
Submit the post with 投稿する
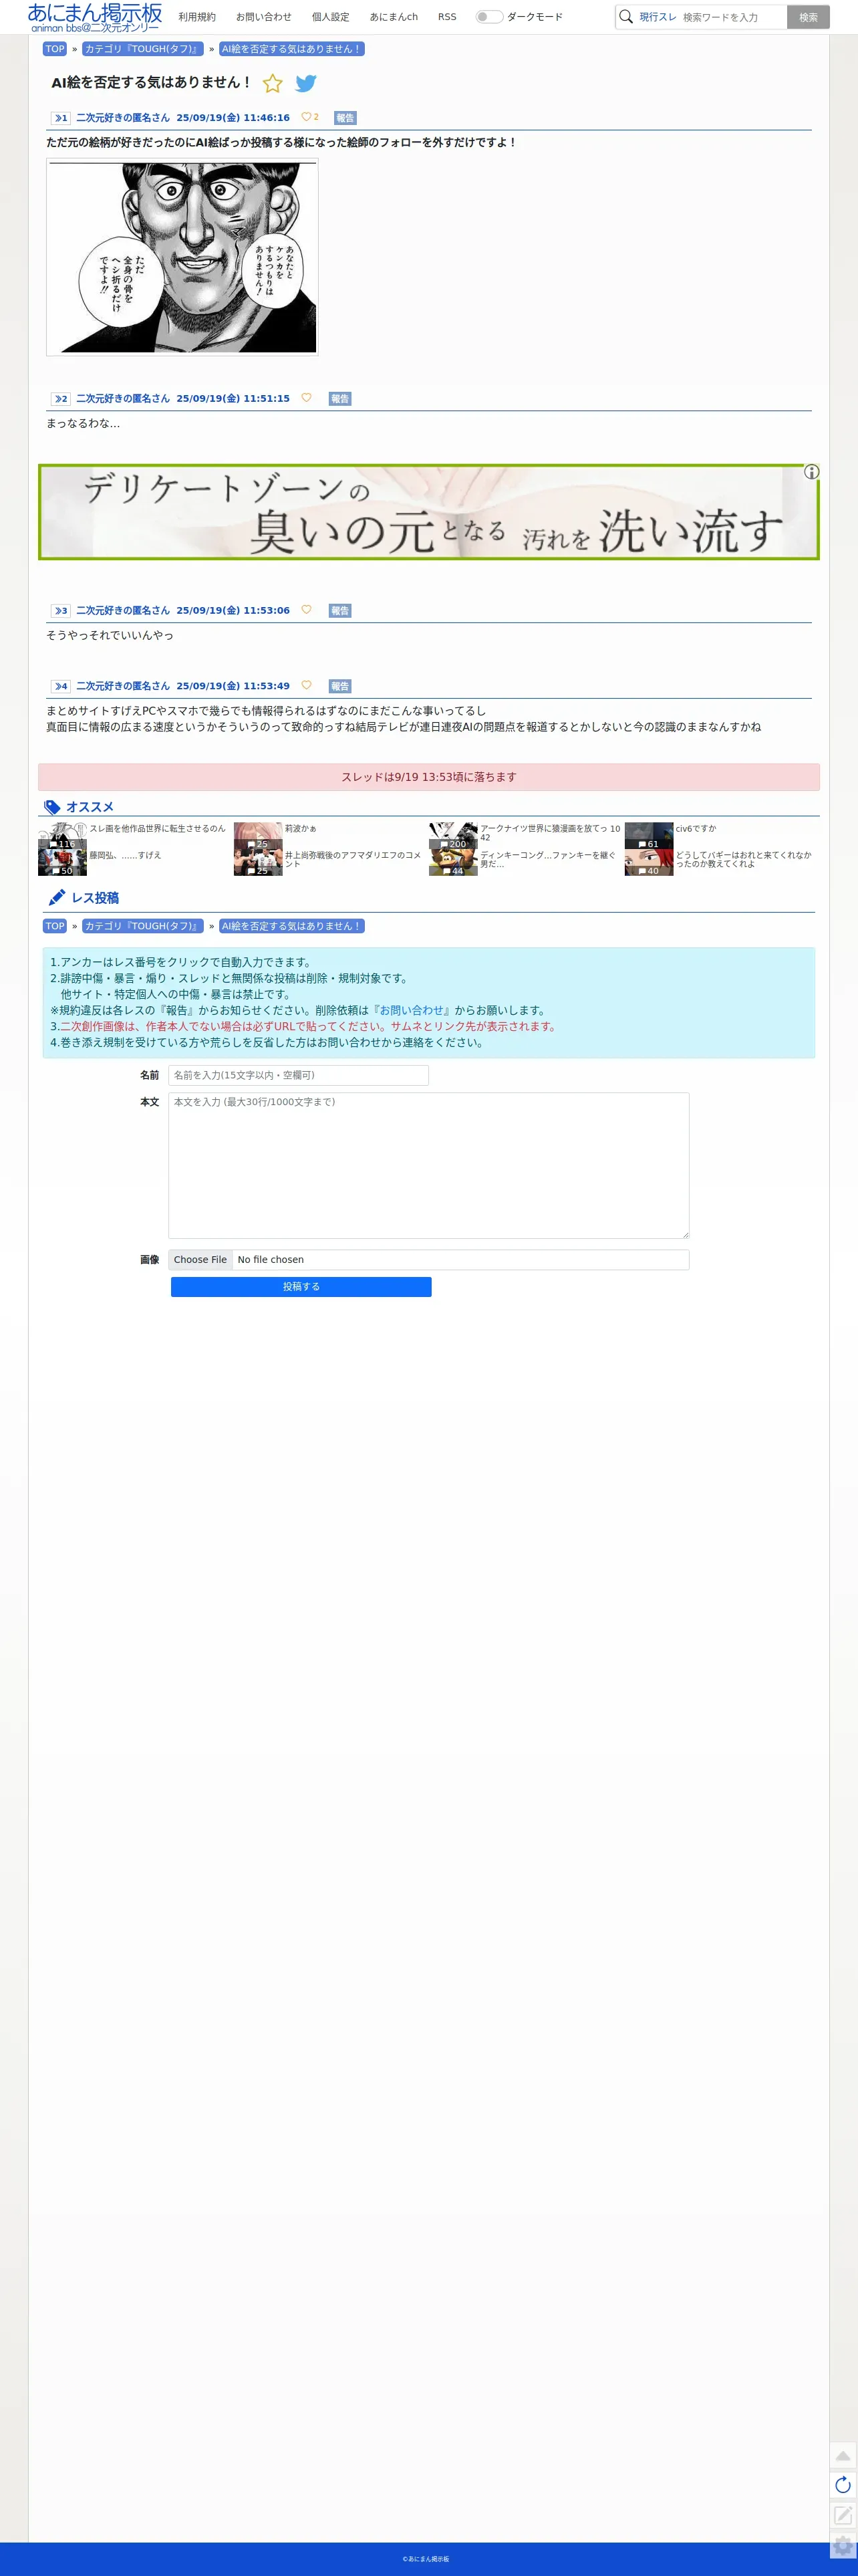301,1287
